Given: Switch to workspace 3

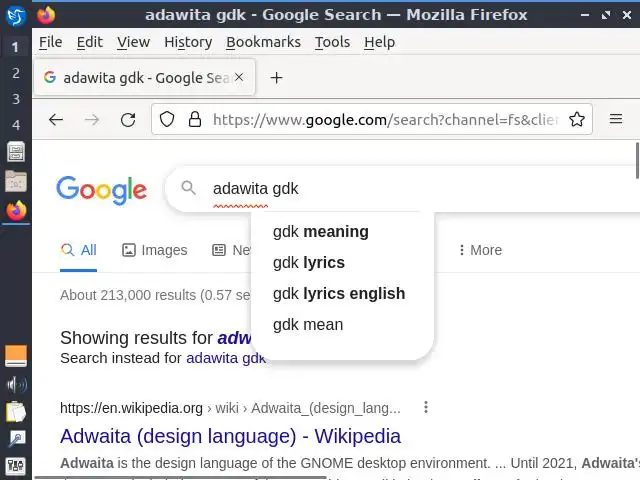Looking at the screenshot, I should [x=16, y=98].
